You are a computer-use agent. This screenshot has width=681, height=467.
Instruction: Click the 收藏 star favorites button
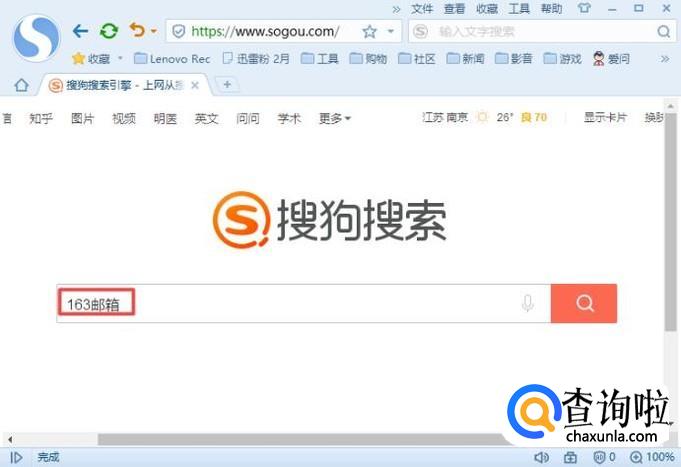91,59
